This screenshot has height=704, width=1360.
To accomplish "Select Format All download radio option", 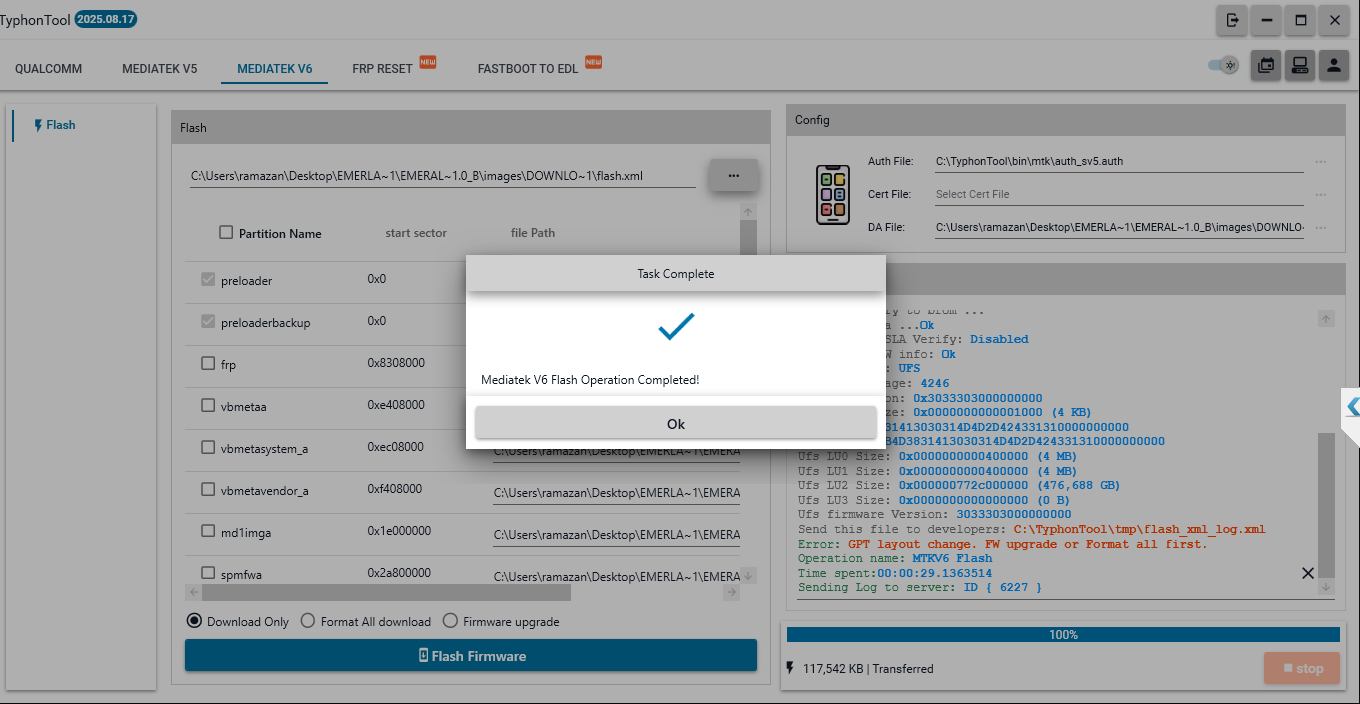I will coord(308,621).
